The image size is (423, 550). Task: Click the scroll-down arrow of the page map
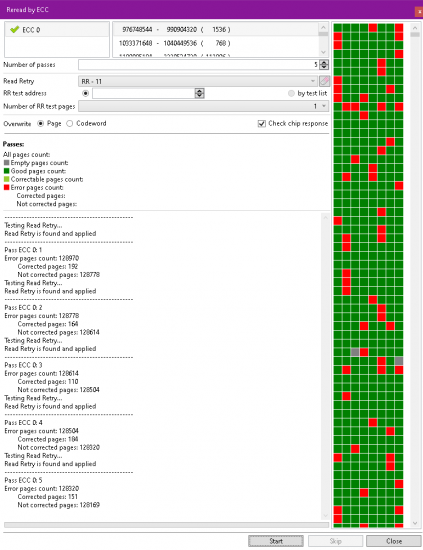pos(415,523)
